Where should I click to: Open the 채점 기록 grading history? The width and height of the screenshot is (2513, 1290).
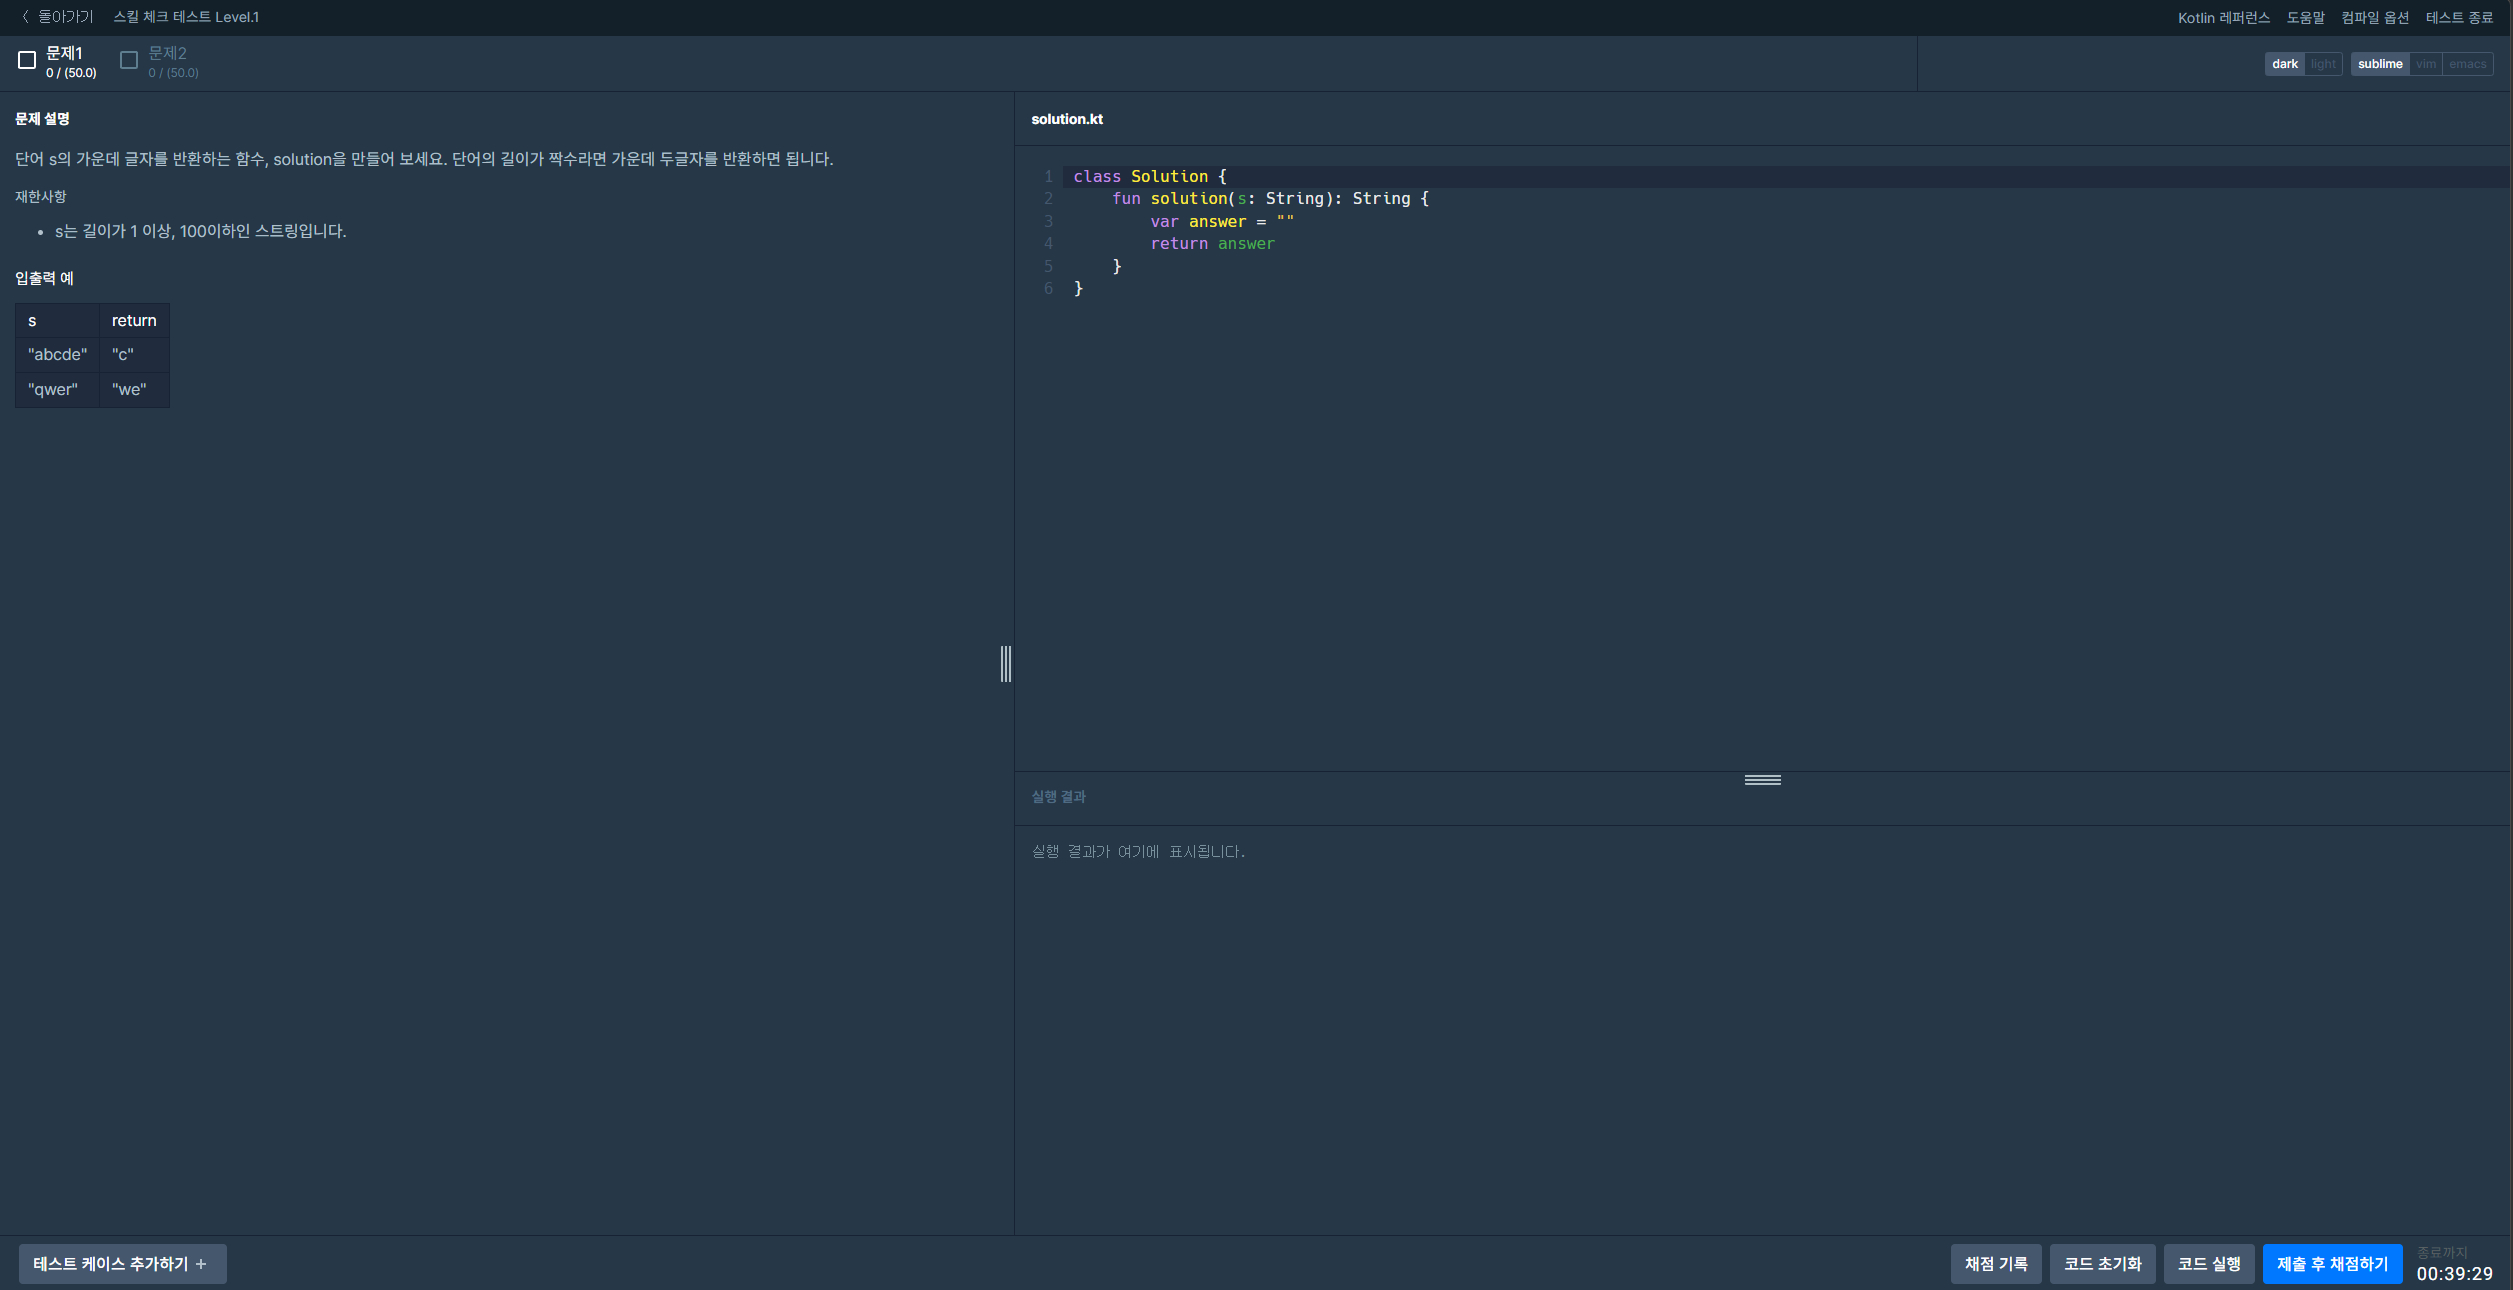pos(1995,1264)
